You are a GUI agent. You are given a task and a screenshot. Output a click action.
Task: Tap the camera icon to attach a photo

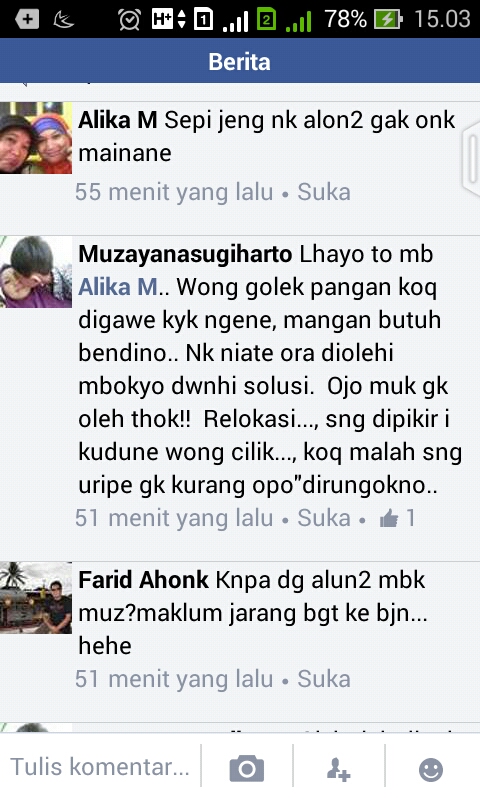[247, 768]
